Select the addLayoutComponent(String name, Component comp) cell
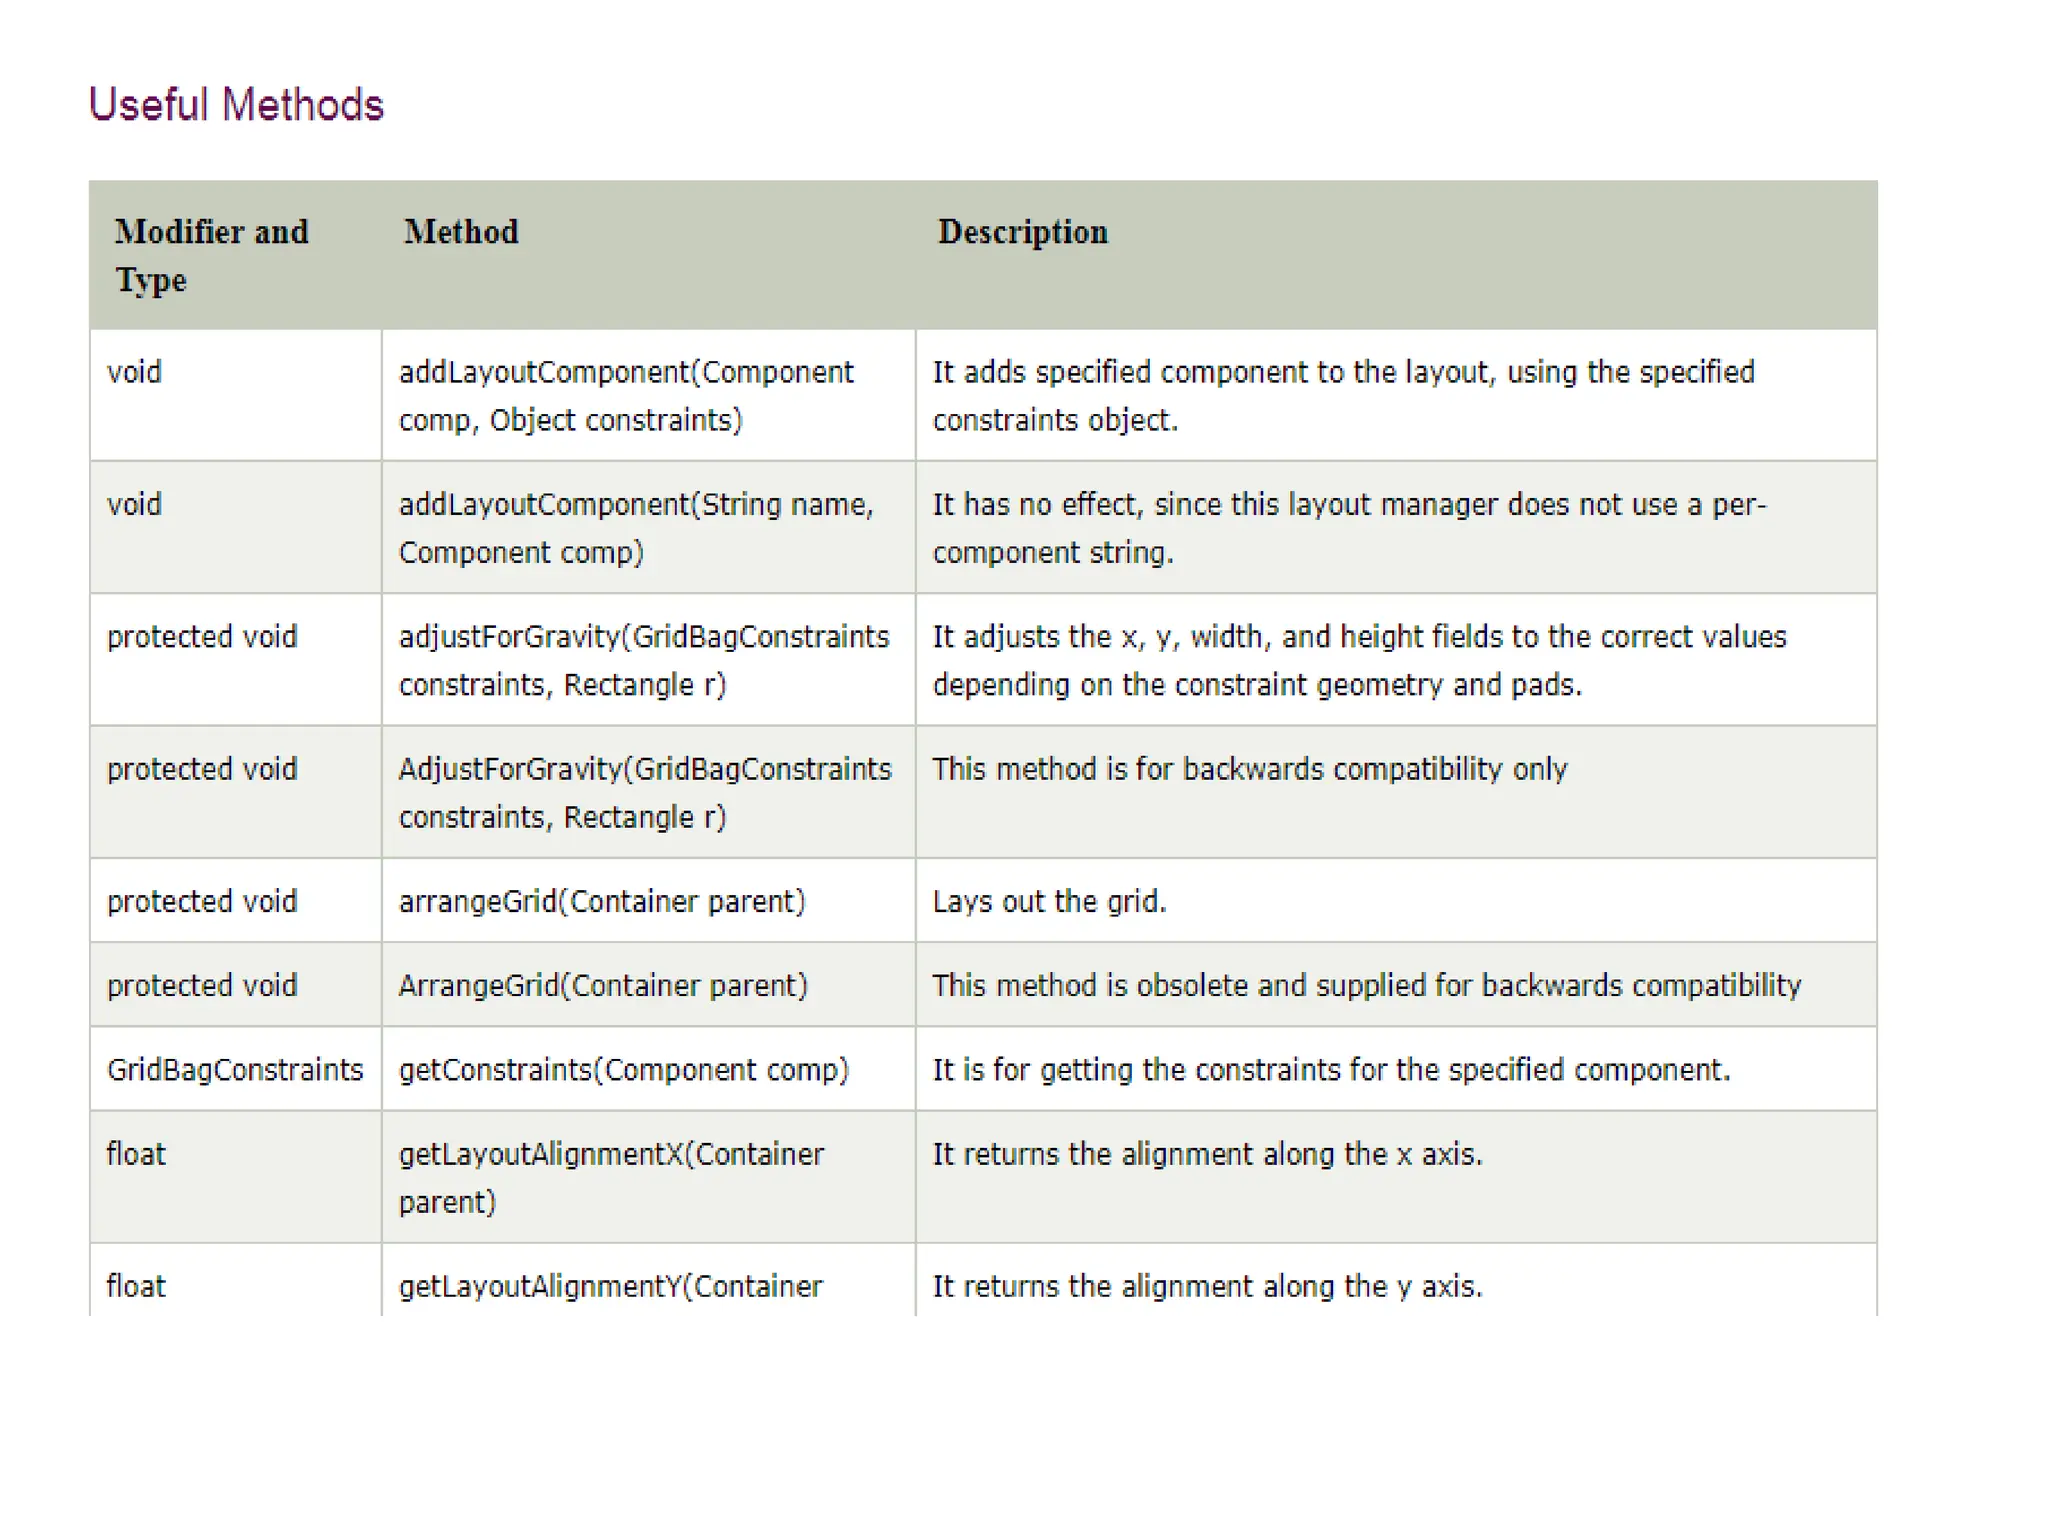Screen dimensions: 2048x1536 (x=636, y=528)
